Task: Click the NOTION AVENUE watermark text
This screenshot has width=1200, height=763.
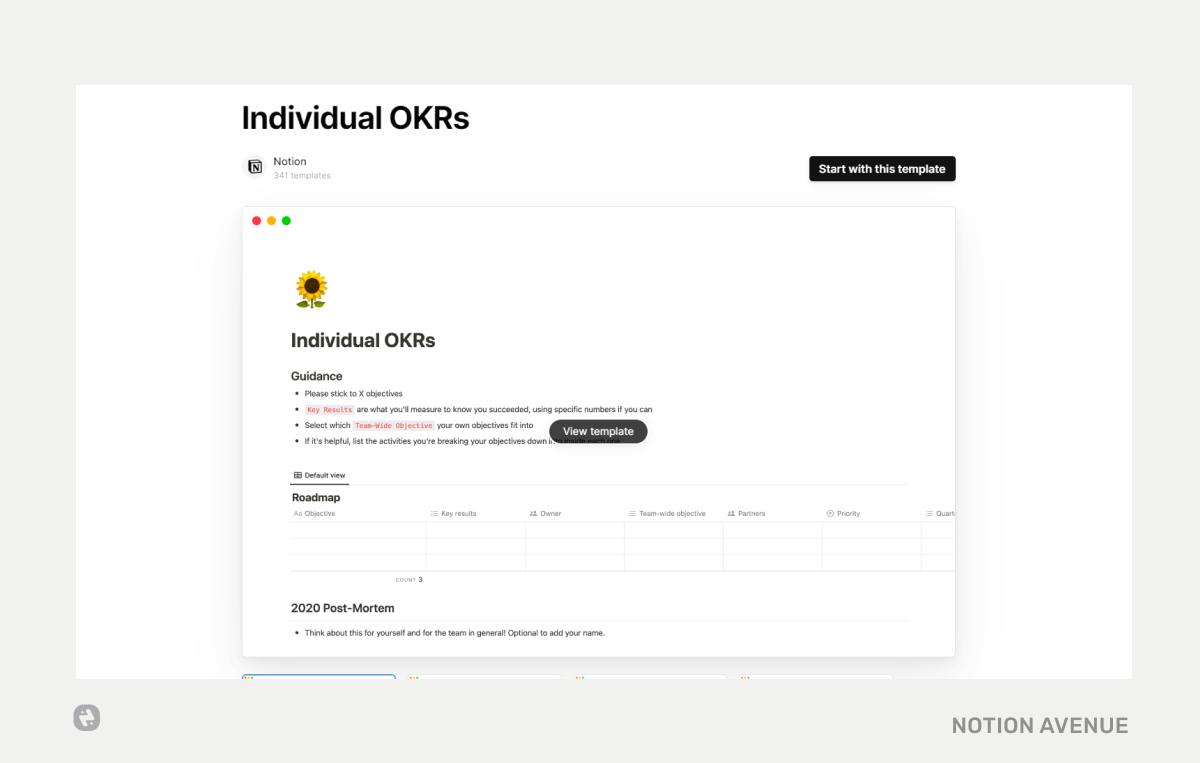Action: (1039, 725)
